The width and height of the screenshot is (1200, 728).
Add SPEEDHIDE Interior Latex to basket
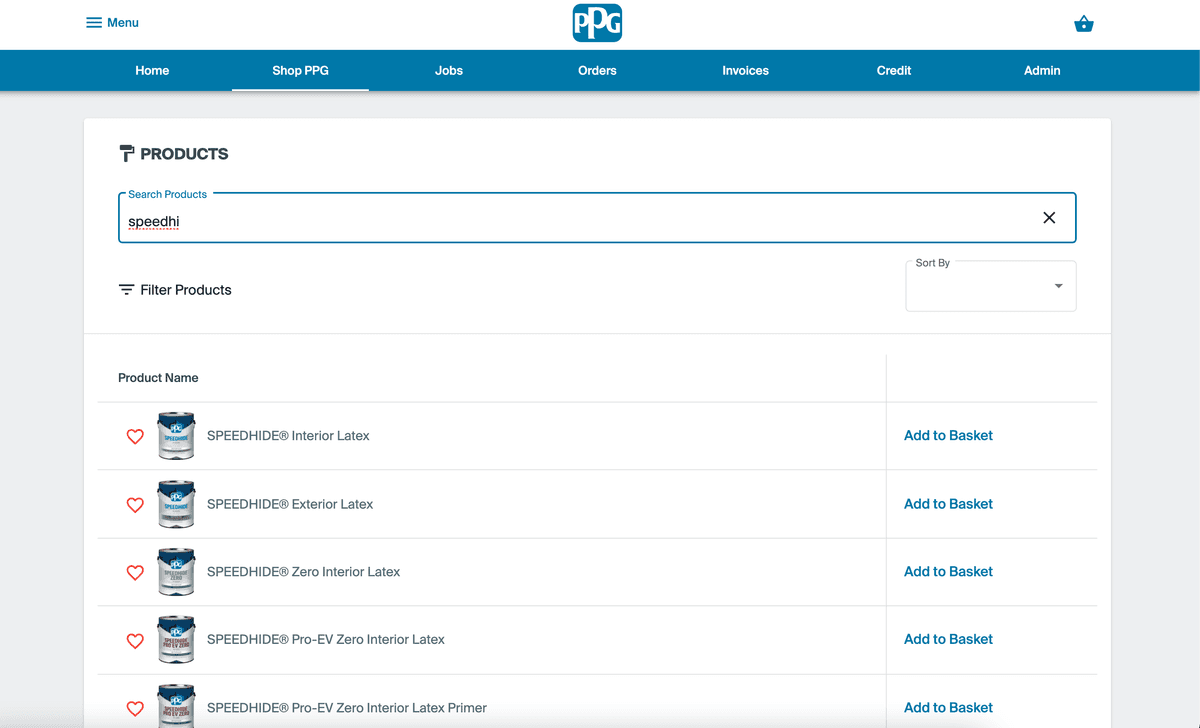pos(948,436)
